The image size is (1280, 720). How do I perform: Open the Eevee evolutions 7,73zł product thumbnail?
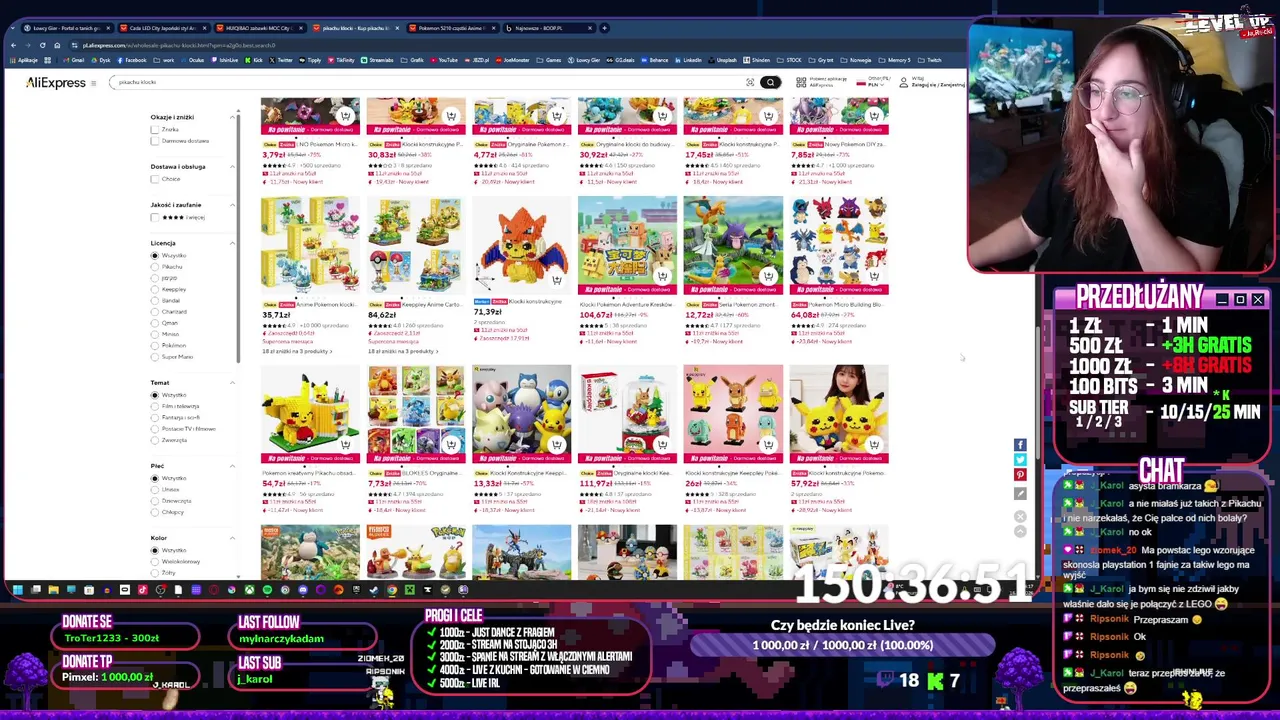(416, 414)
